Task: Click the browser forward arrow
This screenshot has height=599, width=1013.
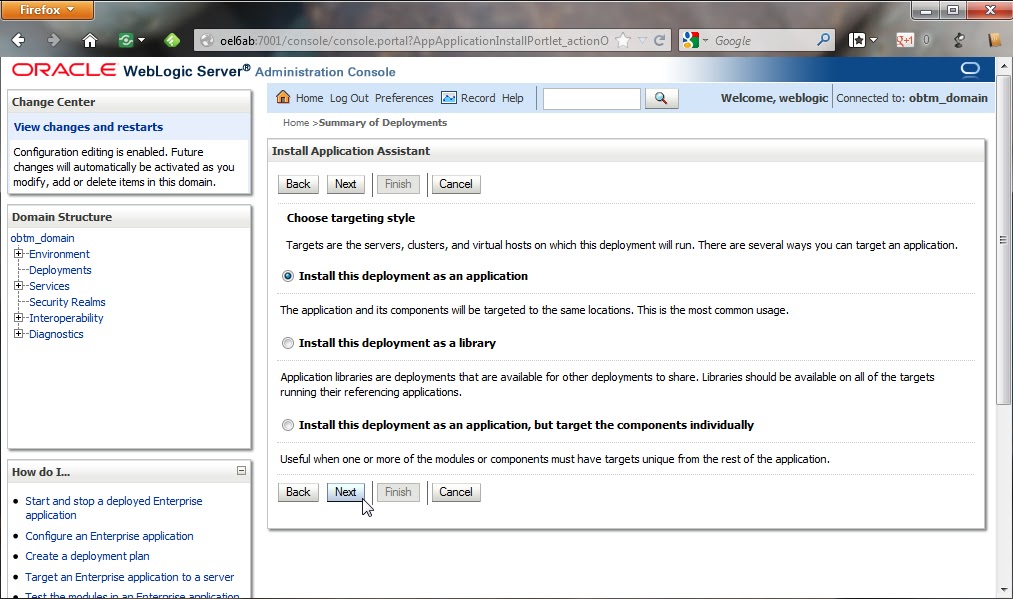Action: click(54, 40)
